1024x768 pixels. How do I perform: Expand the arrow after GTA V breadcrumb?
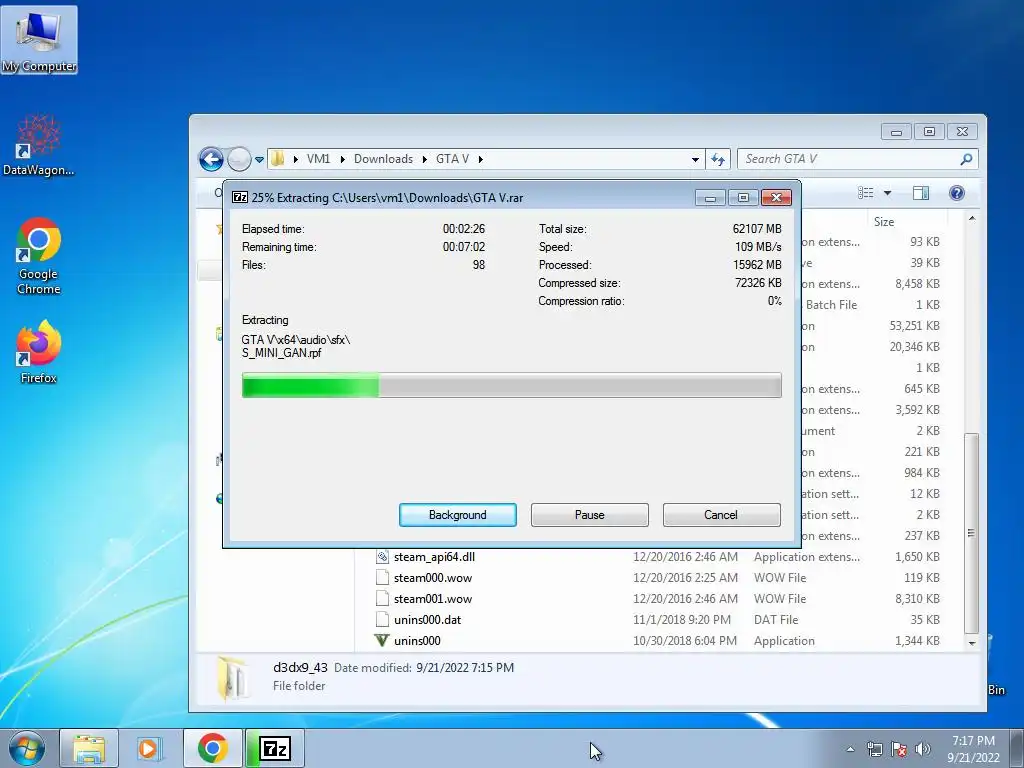pos(481,159)
